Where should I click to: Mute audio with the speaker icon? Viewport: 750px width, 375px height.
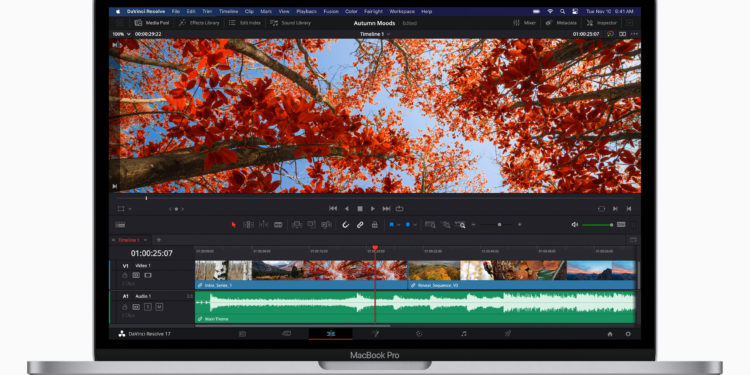pos(574,224)
